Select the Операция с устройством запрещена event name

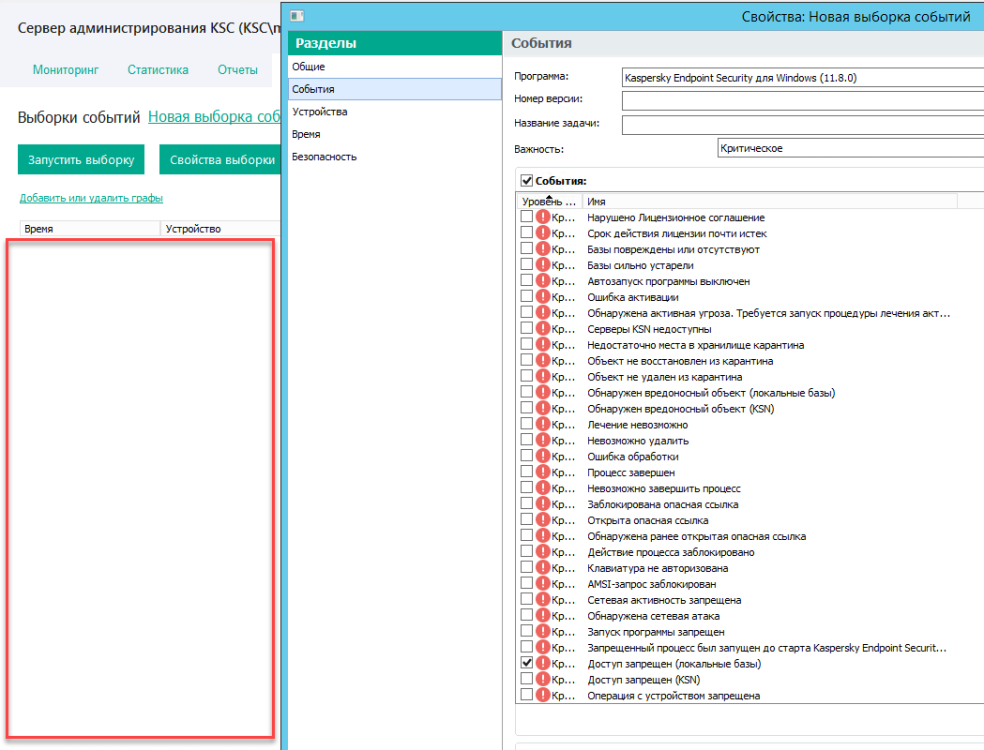click(x=673, y=696)
